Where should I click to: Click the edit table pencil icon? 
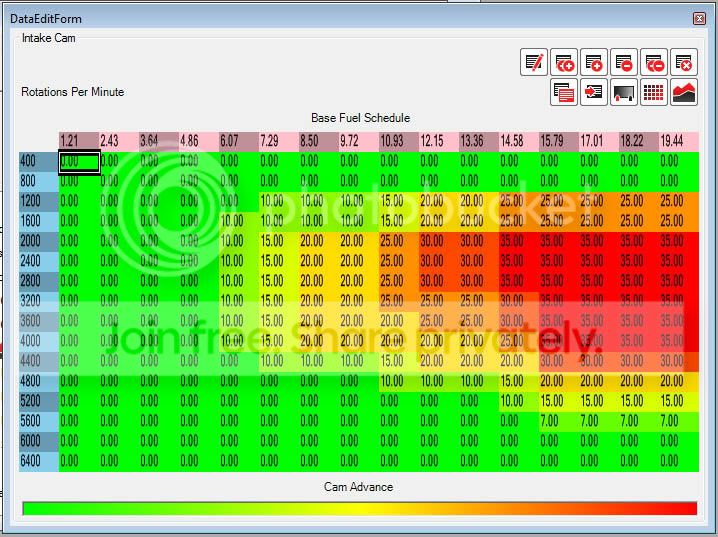tap(534, 63)
